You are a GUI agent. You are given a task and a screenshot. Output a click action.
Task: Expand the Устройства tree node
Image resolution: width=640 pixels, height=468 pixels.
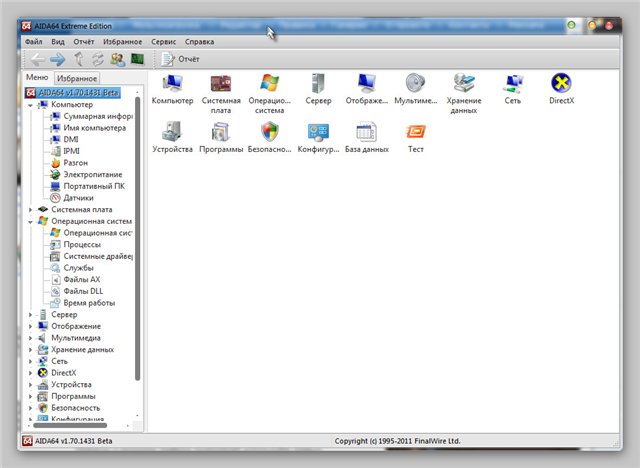tap(30, 385)
